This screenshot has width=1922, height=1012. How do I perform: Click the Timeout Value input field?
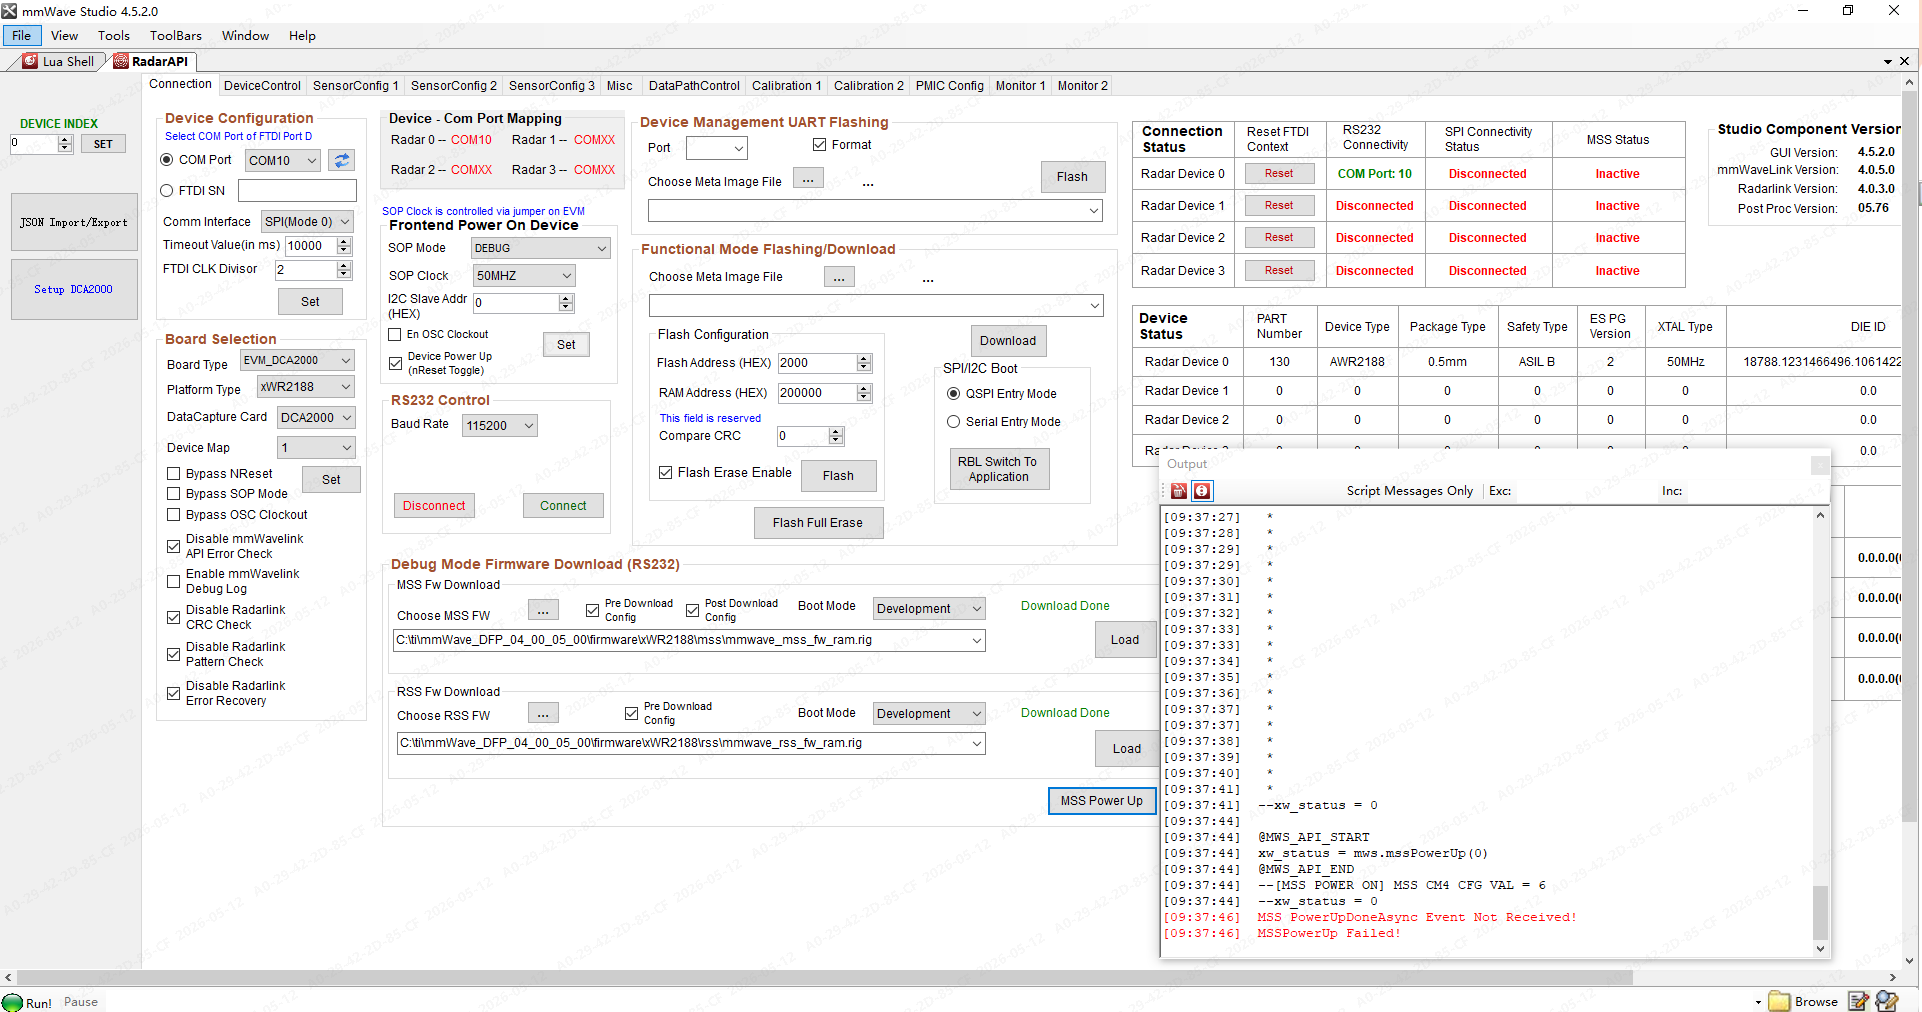coord(312,246)
